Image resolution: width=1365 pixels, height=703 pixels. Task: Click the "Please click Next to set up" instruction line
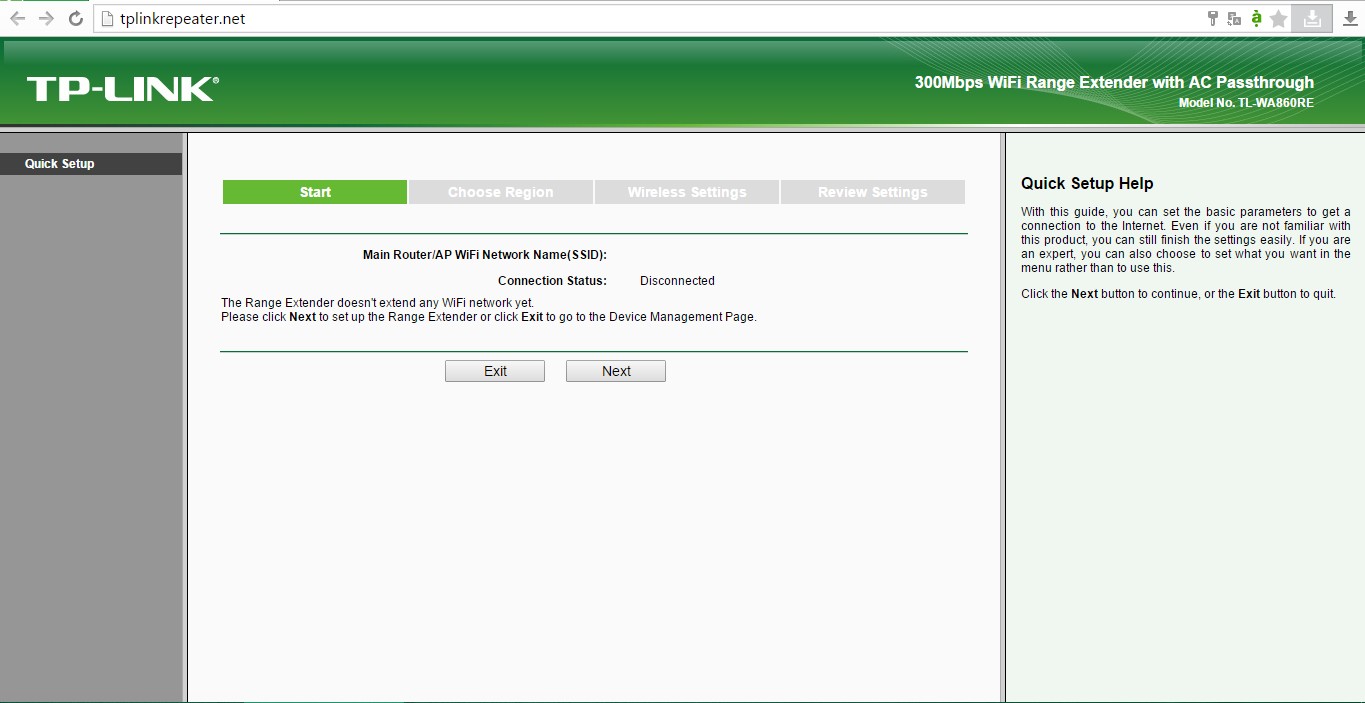click(489, 317)
